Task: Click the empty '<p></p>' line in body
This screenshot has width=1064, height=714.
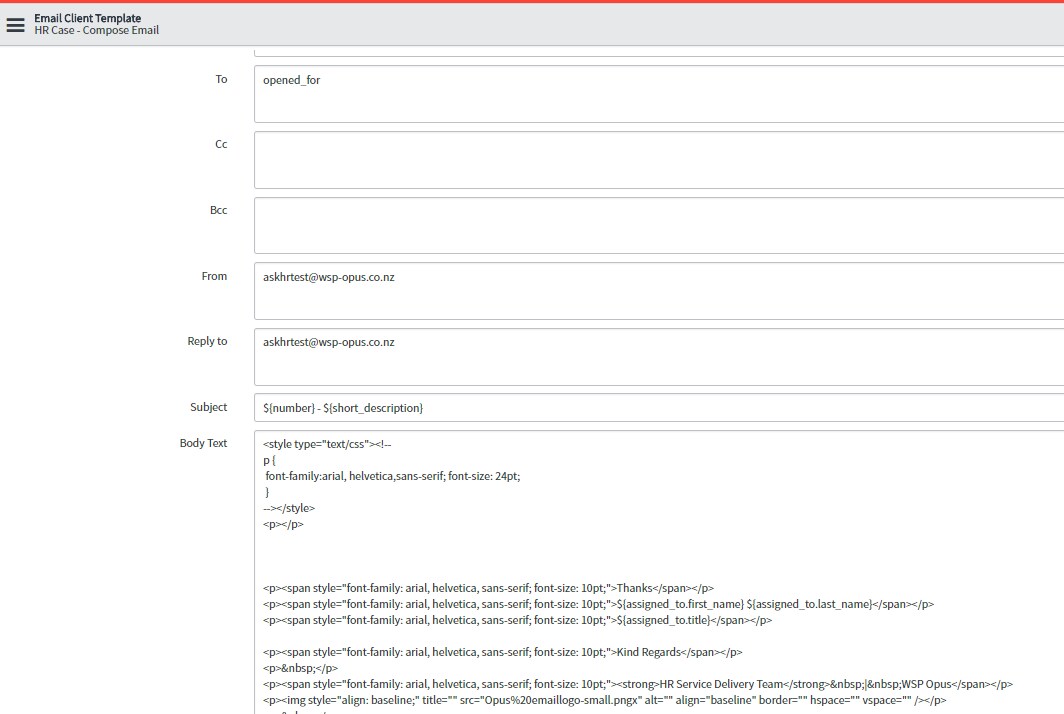Action: pos(284,525)
